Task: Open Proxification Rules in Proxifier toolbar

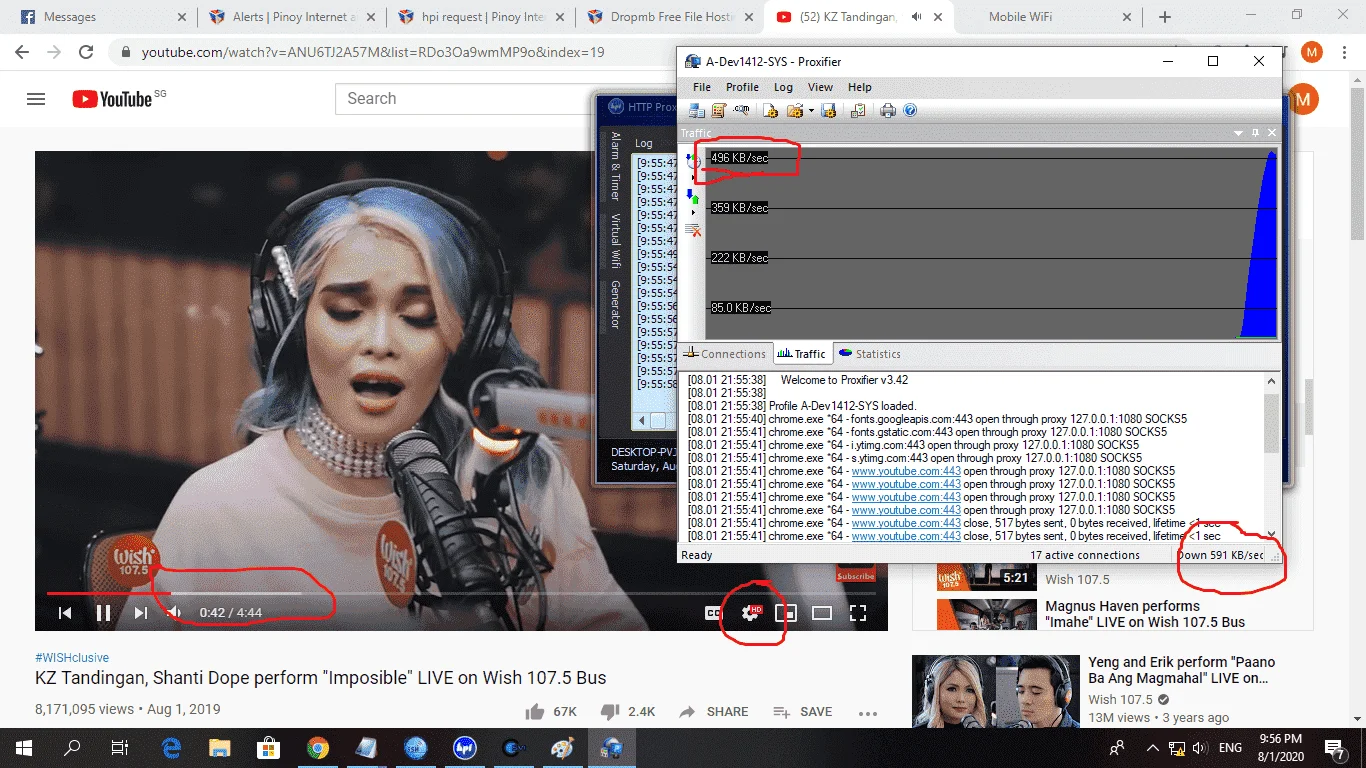Action: (x=718, y=110)
